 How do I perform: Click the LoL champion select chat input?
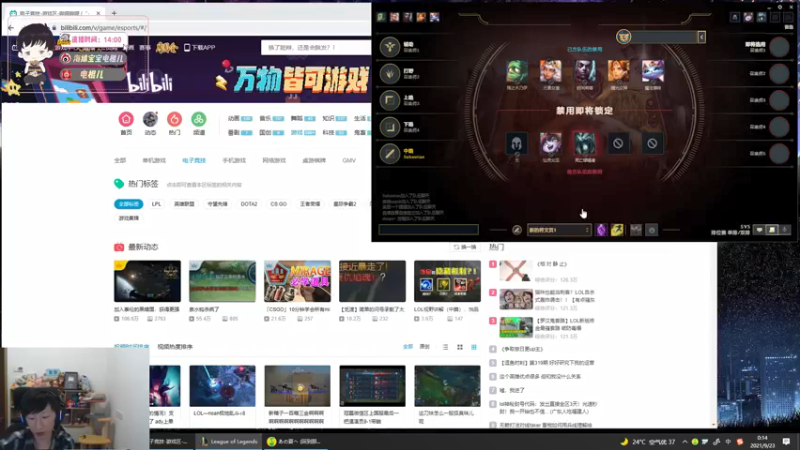coord(429,230)
